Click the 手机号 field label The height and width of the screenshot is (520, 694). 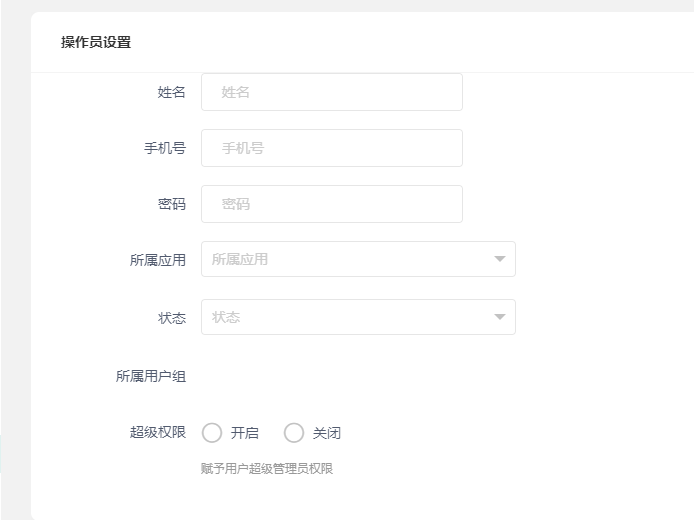(165, 148)
